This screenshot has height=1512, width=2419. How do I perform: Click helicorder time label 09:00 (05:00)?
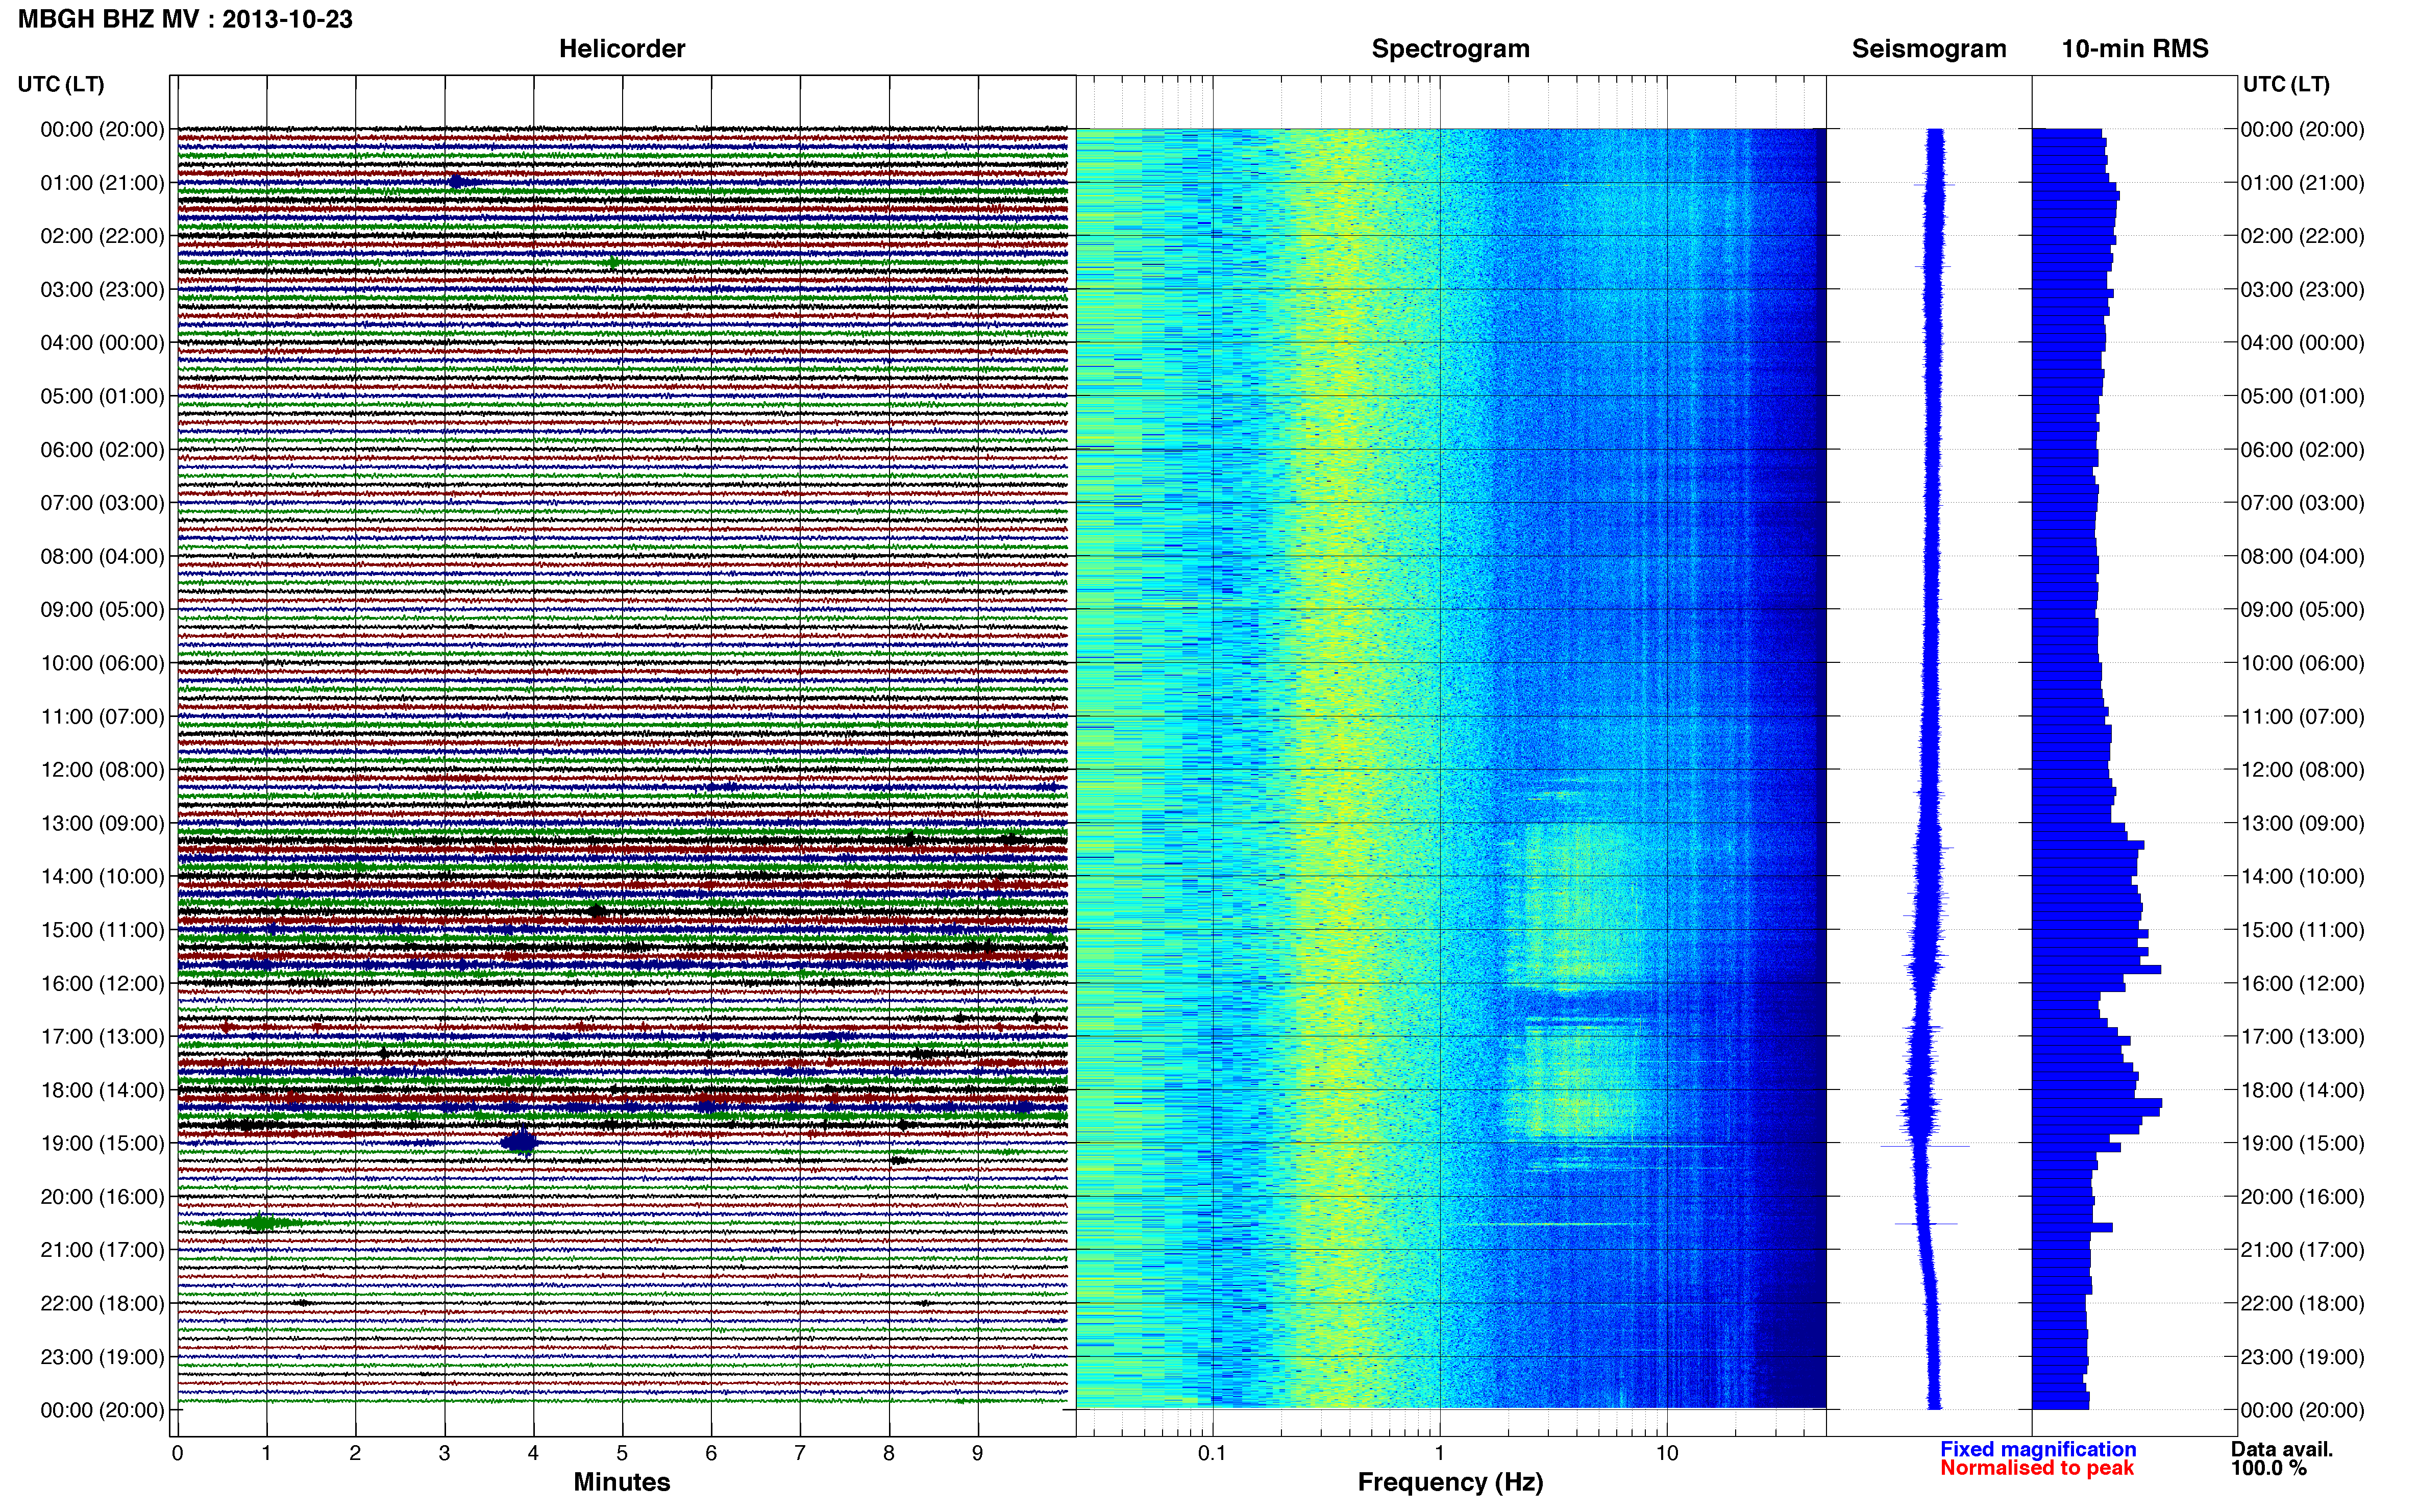(102, 610)
